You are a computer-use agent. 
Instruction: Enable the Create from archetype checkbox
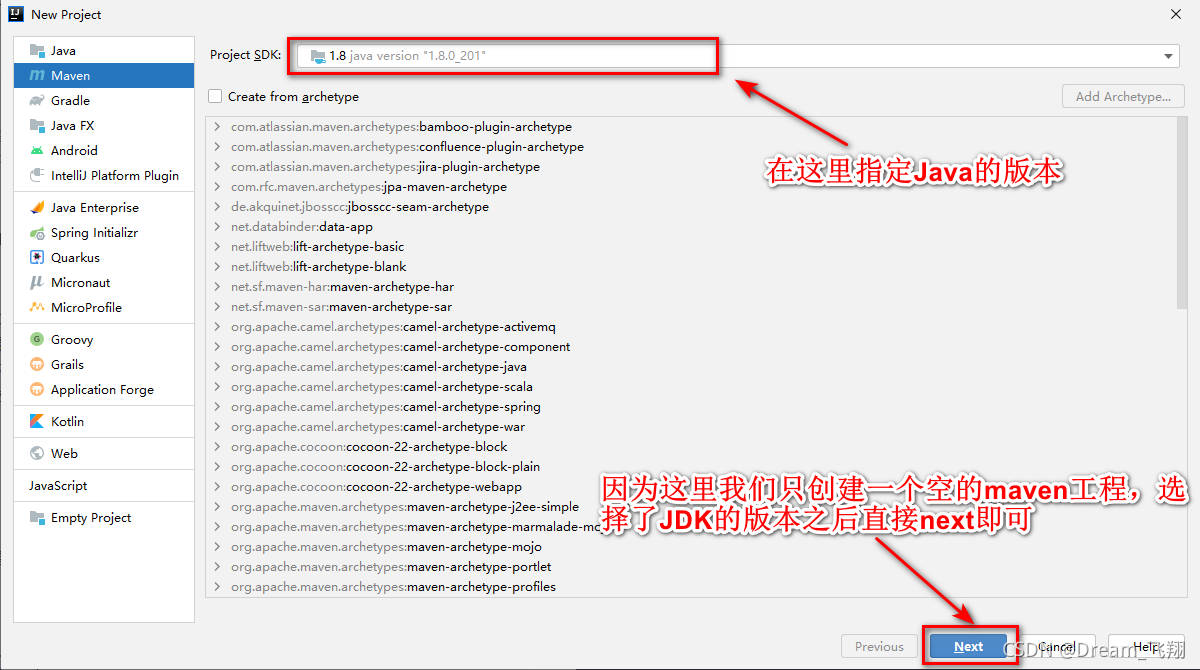tap(215, 96)
